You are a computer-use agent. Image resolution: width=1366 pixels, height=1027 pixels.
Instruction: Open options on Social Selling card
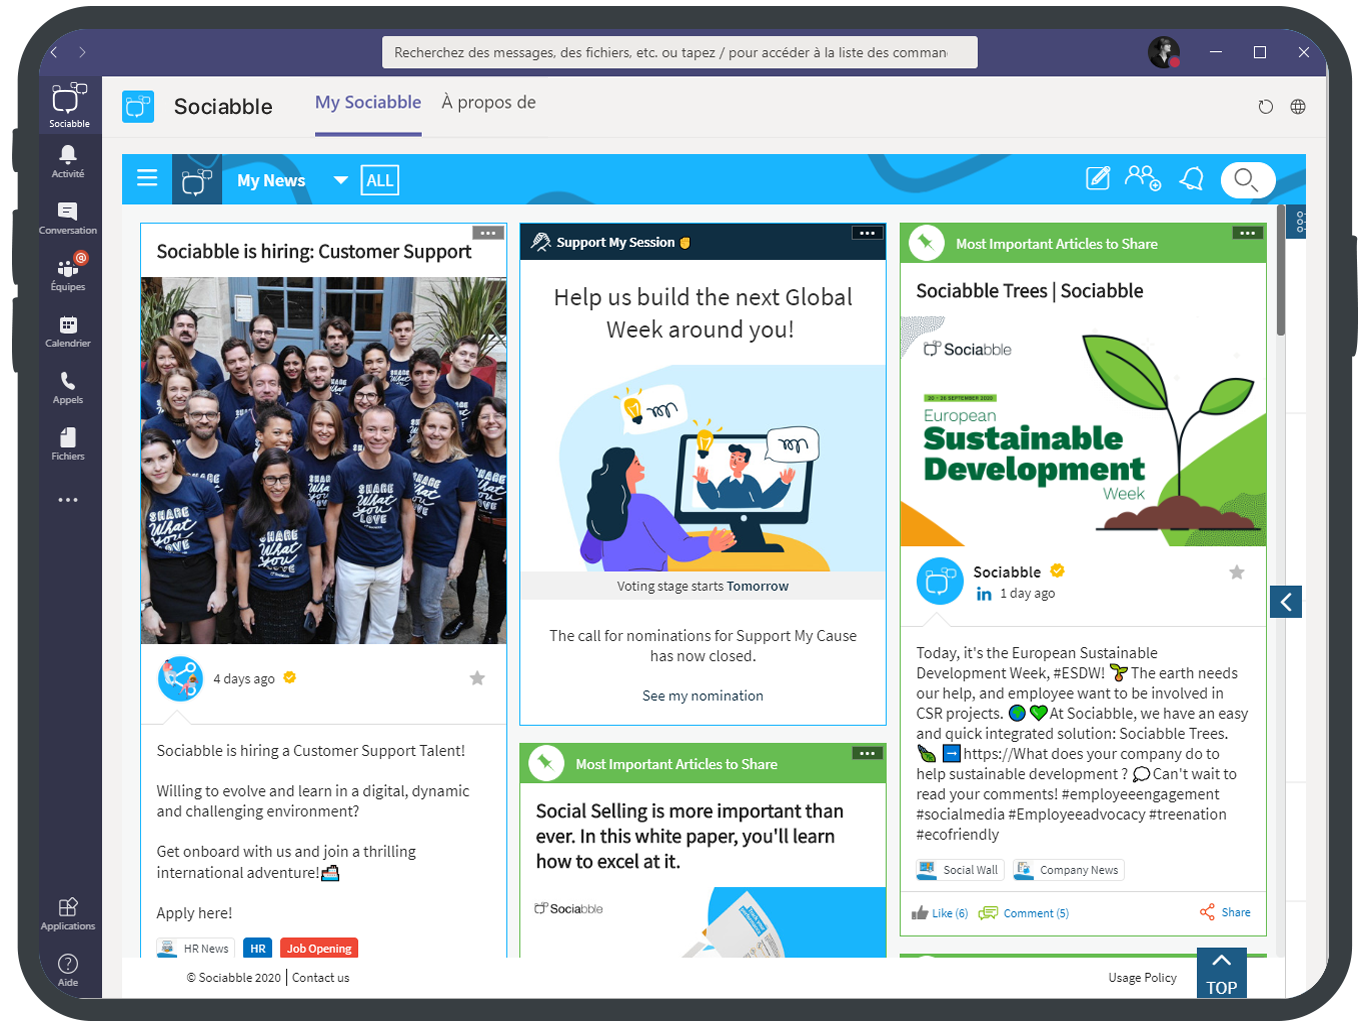click(x=867, y=753)
